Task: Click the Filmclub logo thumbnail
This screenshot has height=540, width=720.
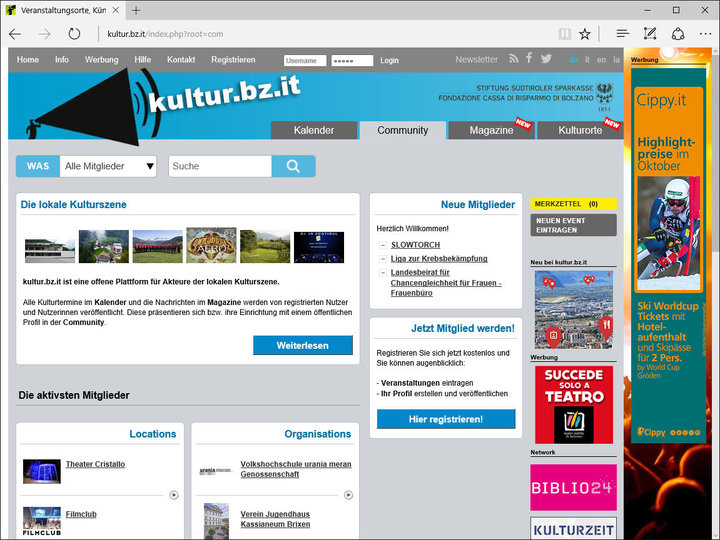Action: click(x=42, y=521)
